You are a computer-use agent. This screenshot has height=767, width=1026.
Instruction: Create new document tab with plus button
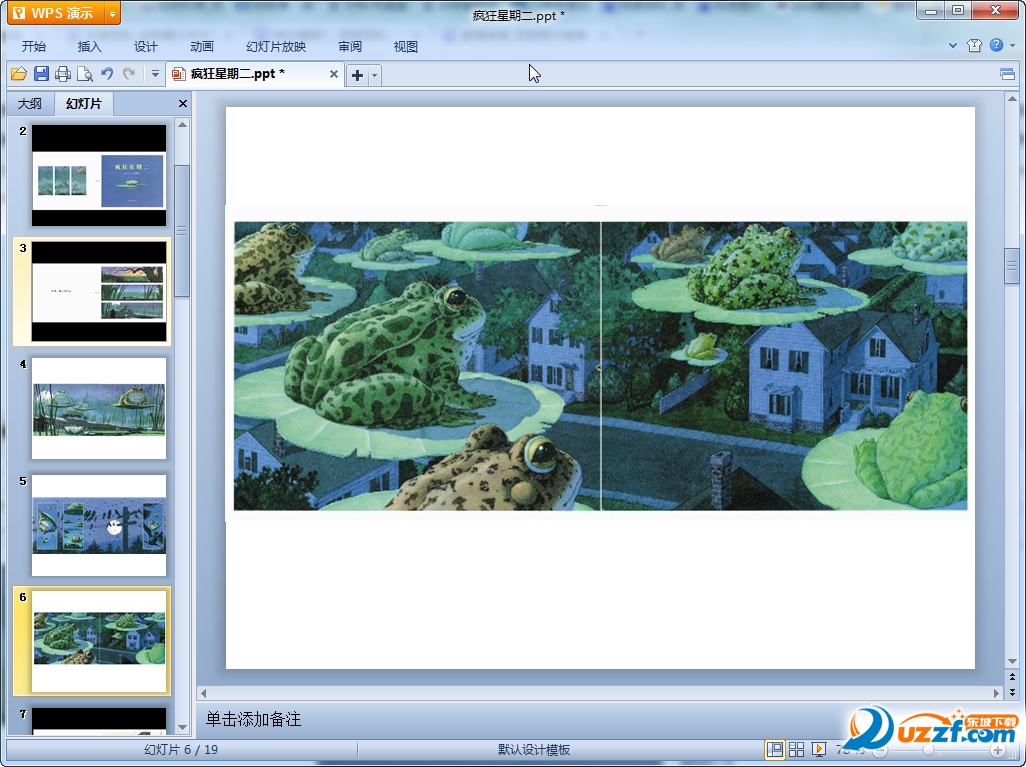357,75
